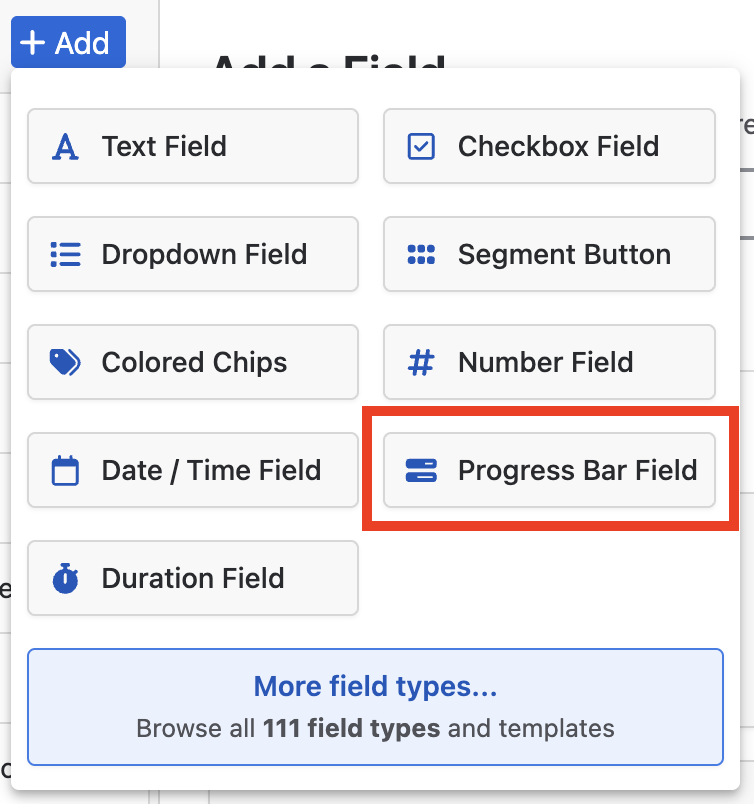Choose Number Field from the list
This screenshot has width=754, height=804.
[549, 362]
